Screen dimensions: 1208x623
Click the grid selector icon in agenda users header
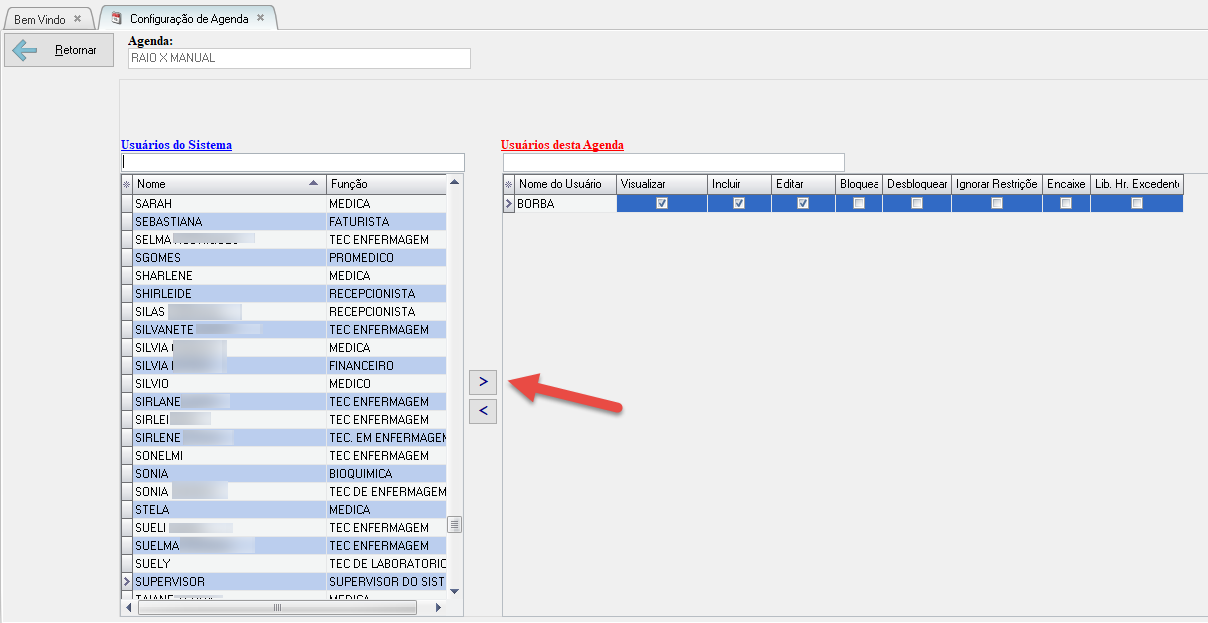(508, 184)
